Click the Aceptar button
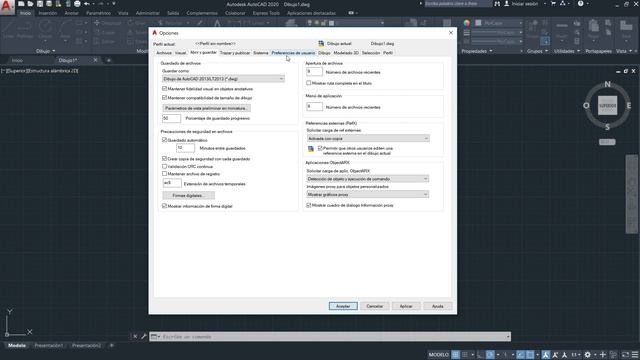Viewport: 640px width, 360px height. coord(343,306)
